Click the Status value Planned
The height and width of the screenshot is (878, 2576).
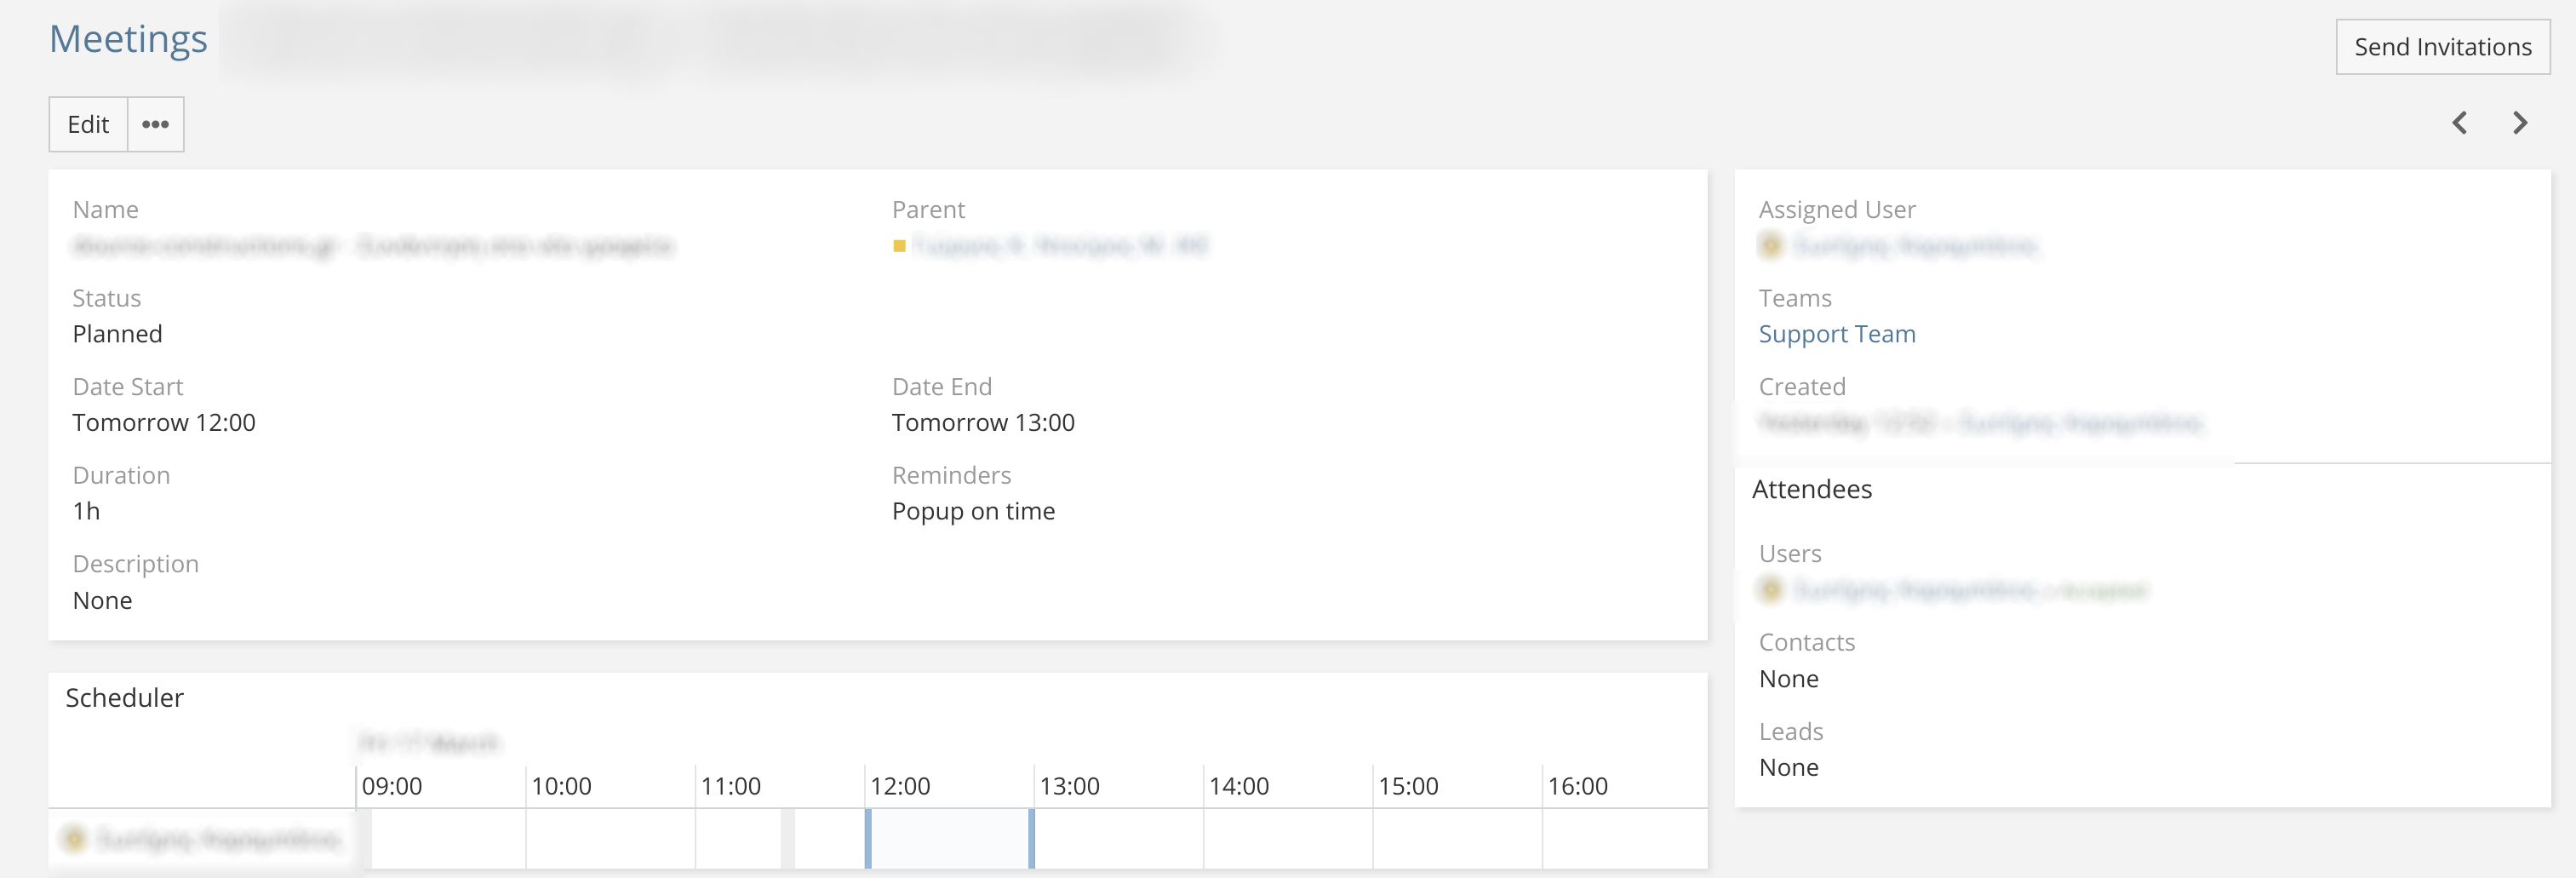(x=117, y=334)
